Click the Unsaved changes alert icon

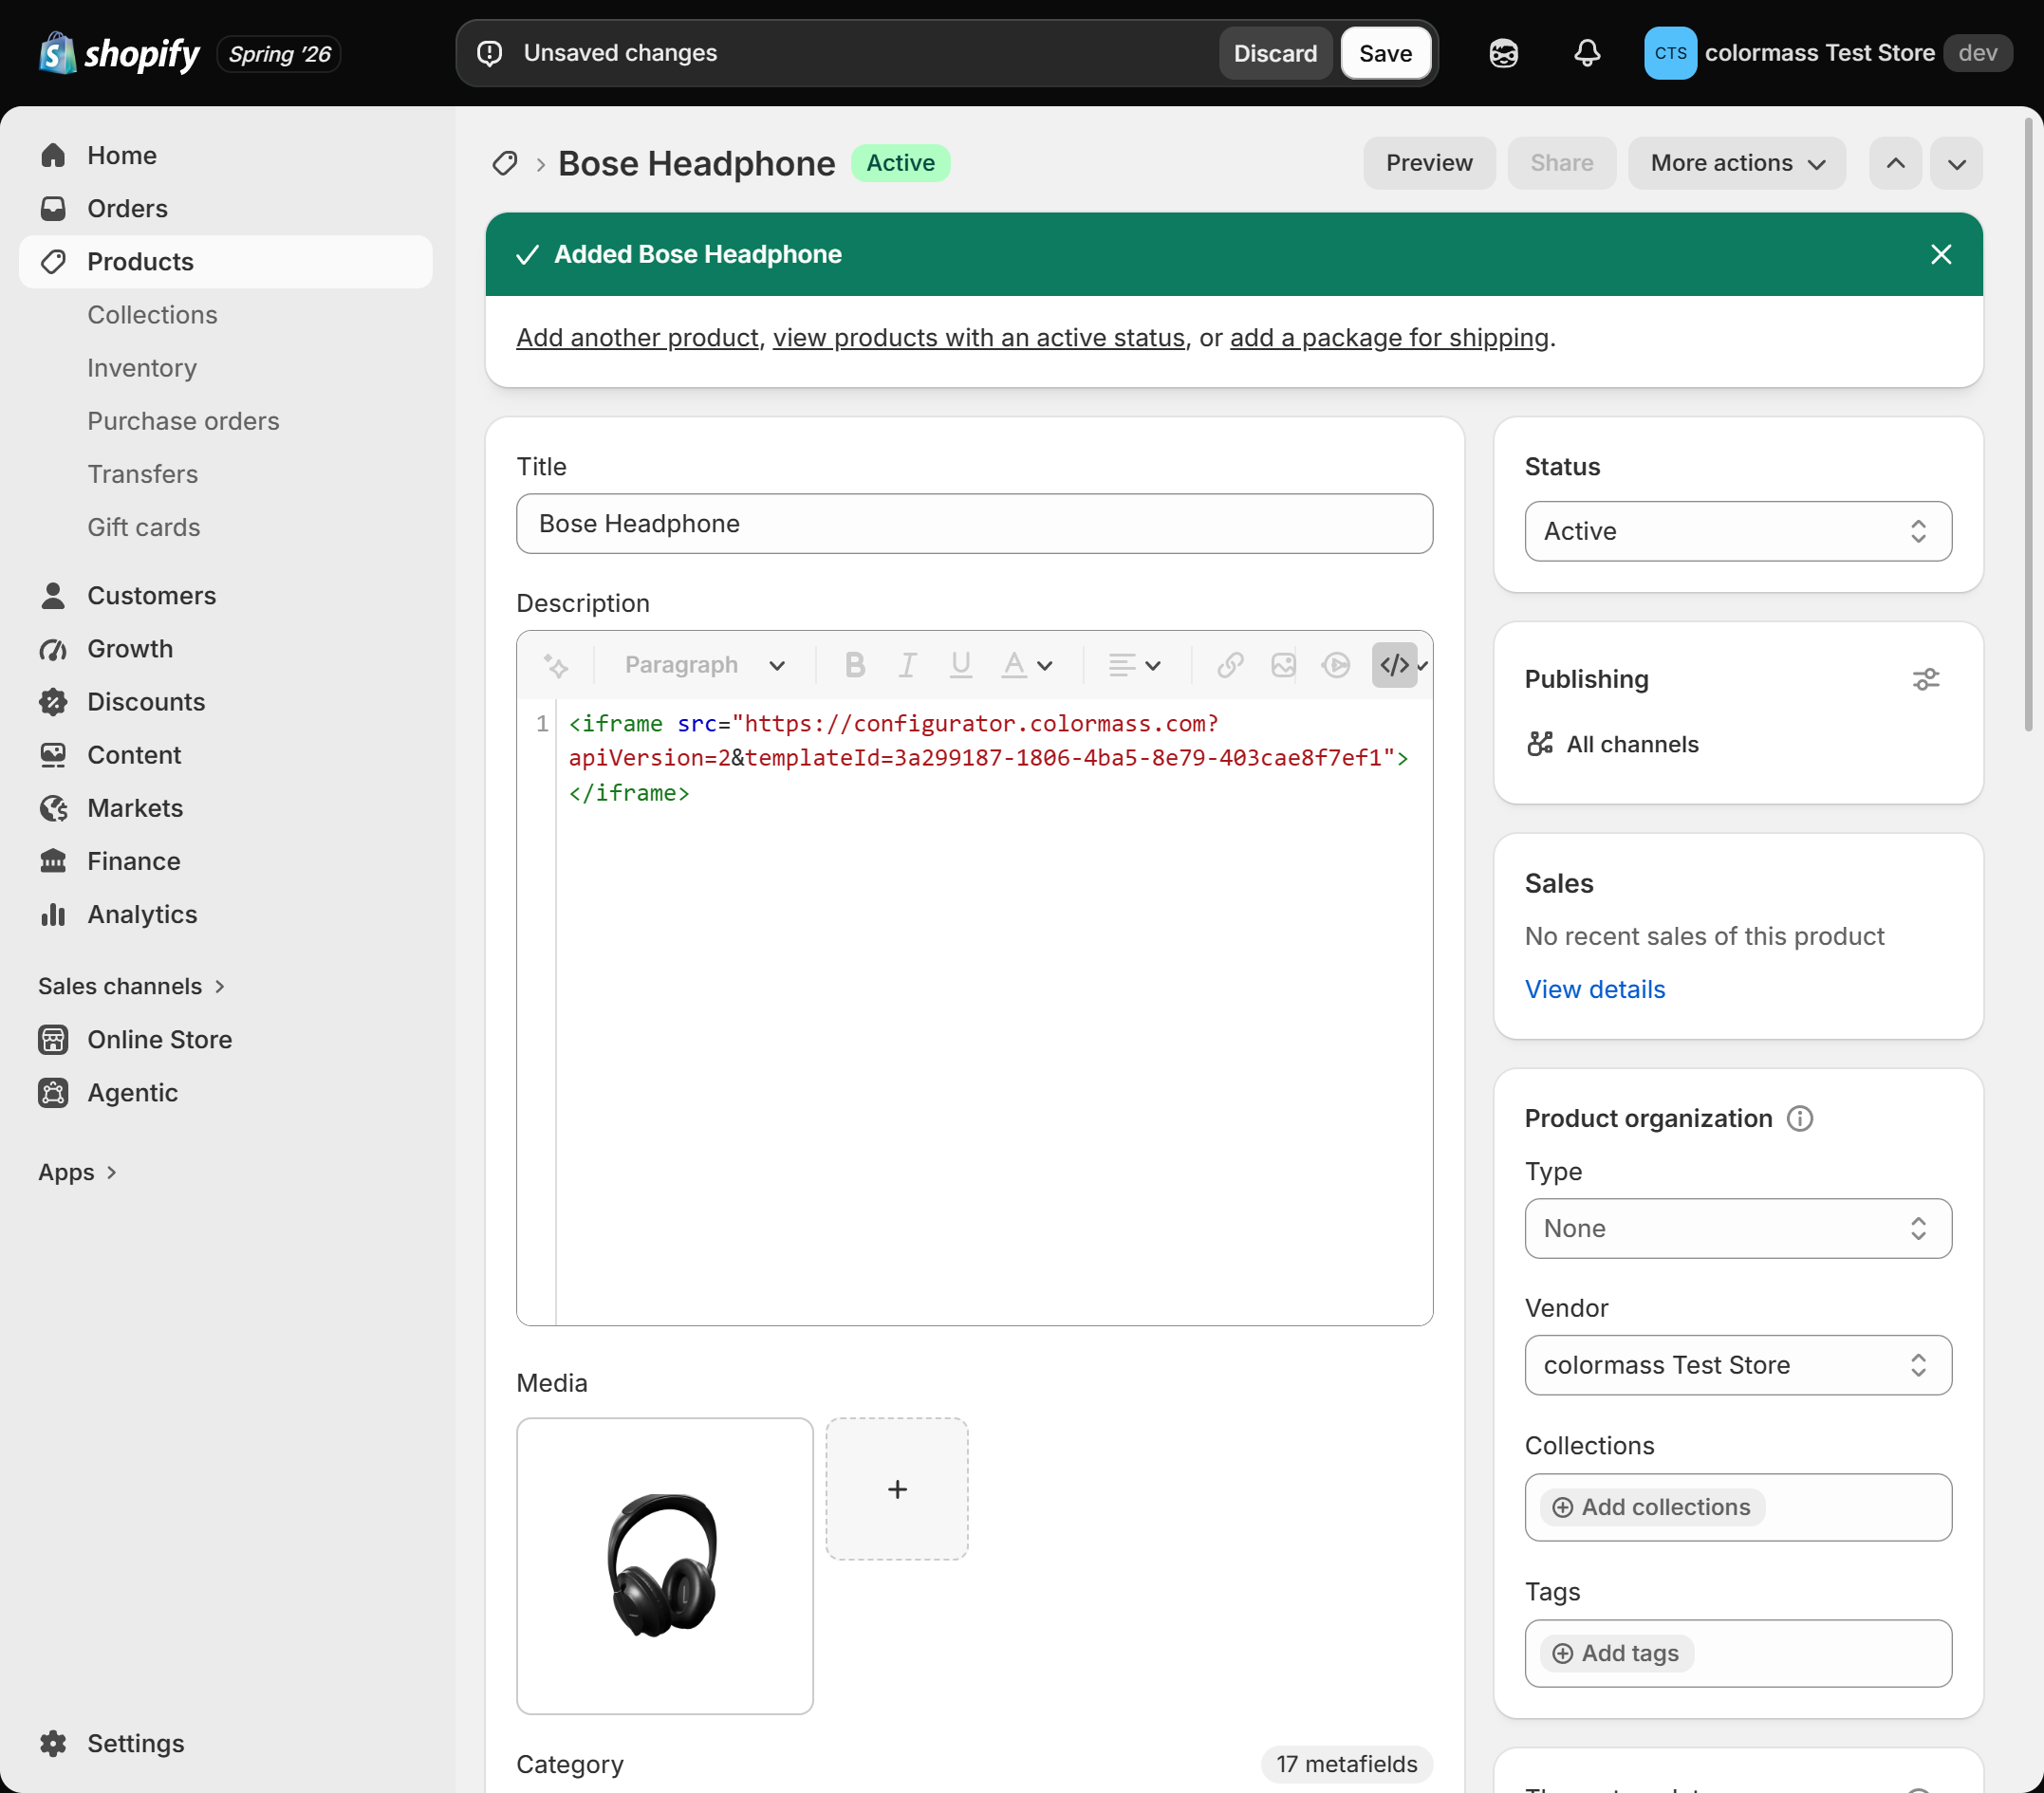[x=490, y=53]
